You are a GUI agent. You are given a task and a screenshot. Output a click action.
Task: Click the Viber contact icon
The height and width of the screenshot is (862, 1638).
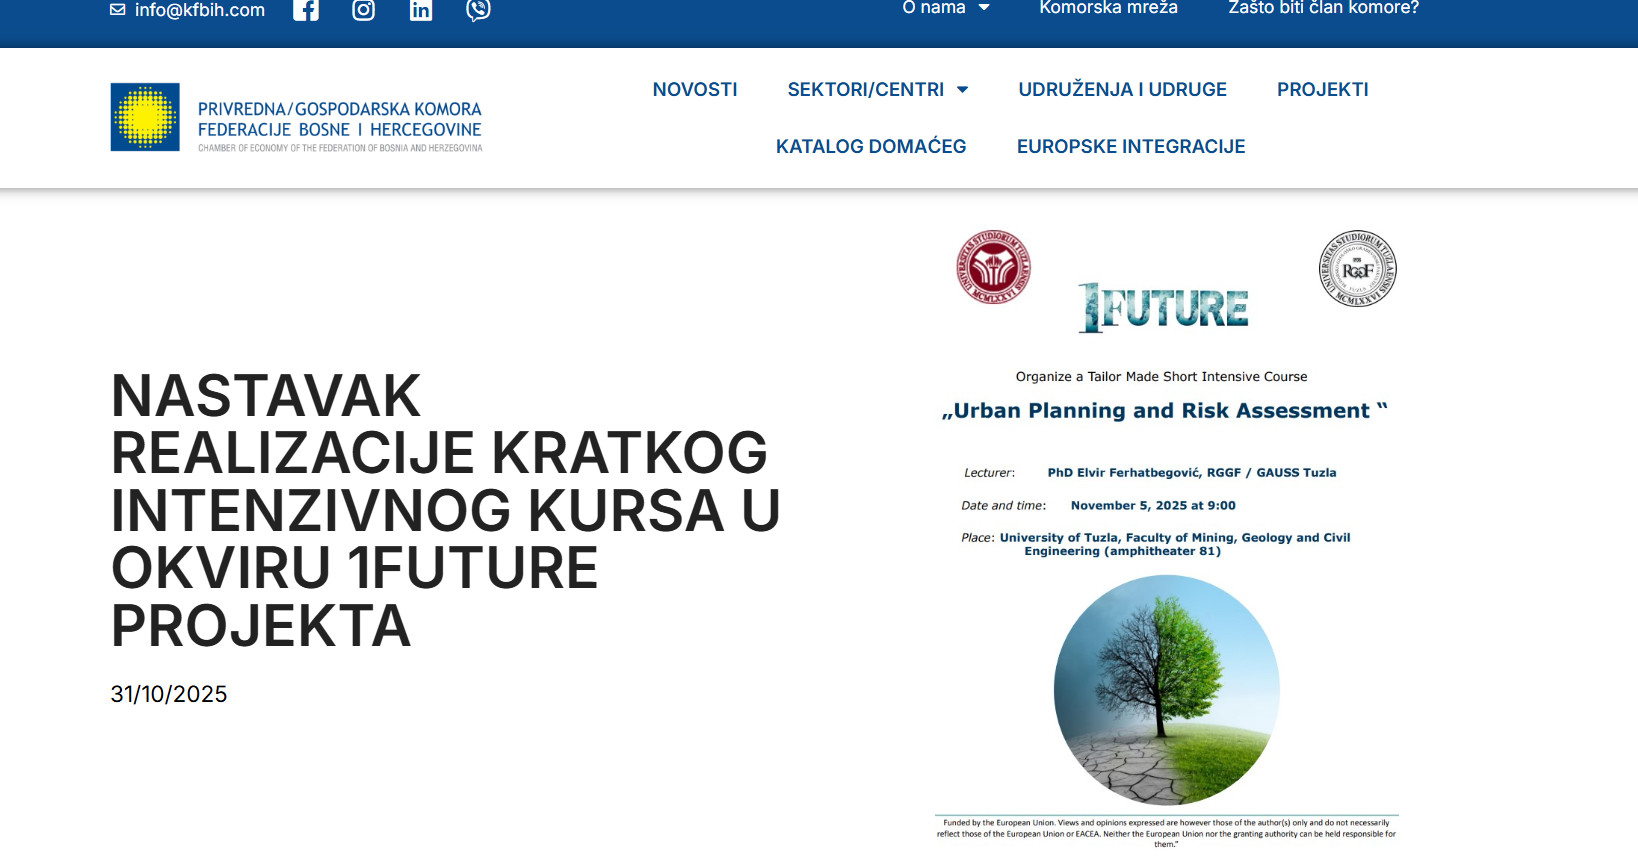click(x=479, y=10)
